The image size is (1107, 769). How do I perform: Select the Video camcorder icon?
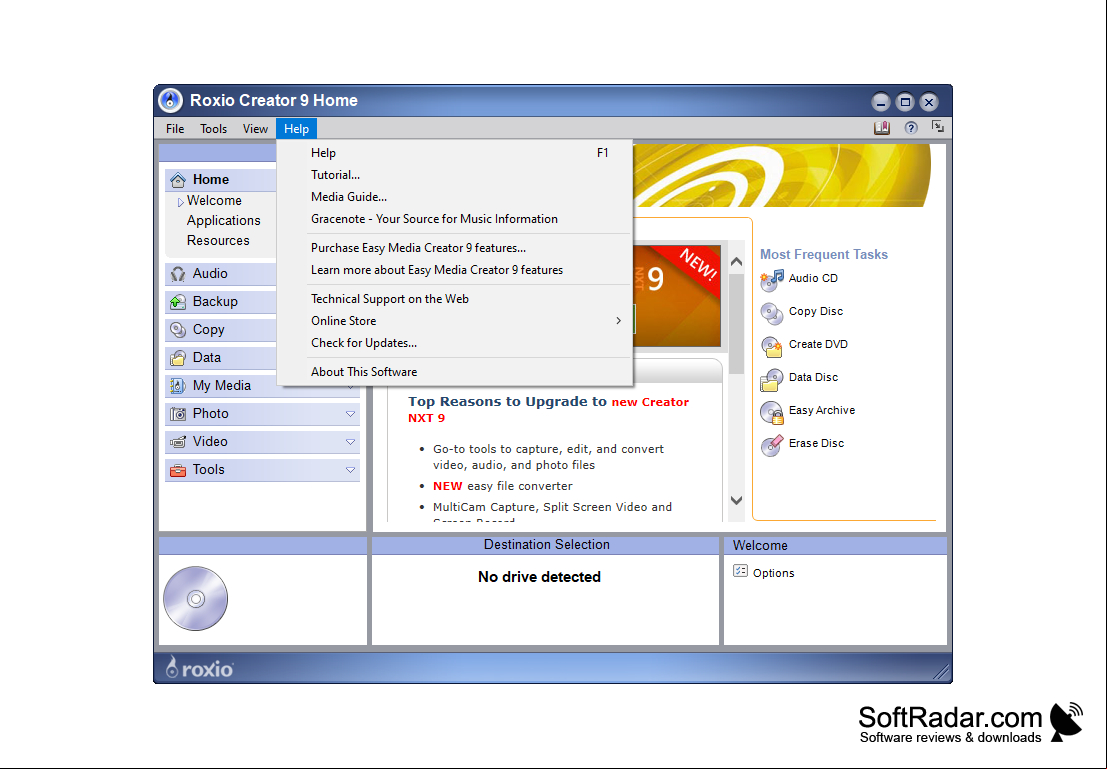click(178, 442)
